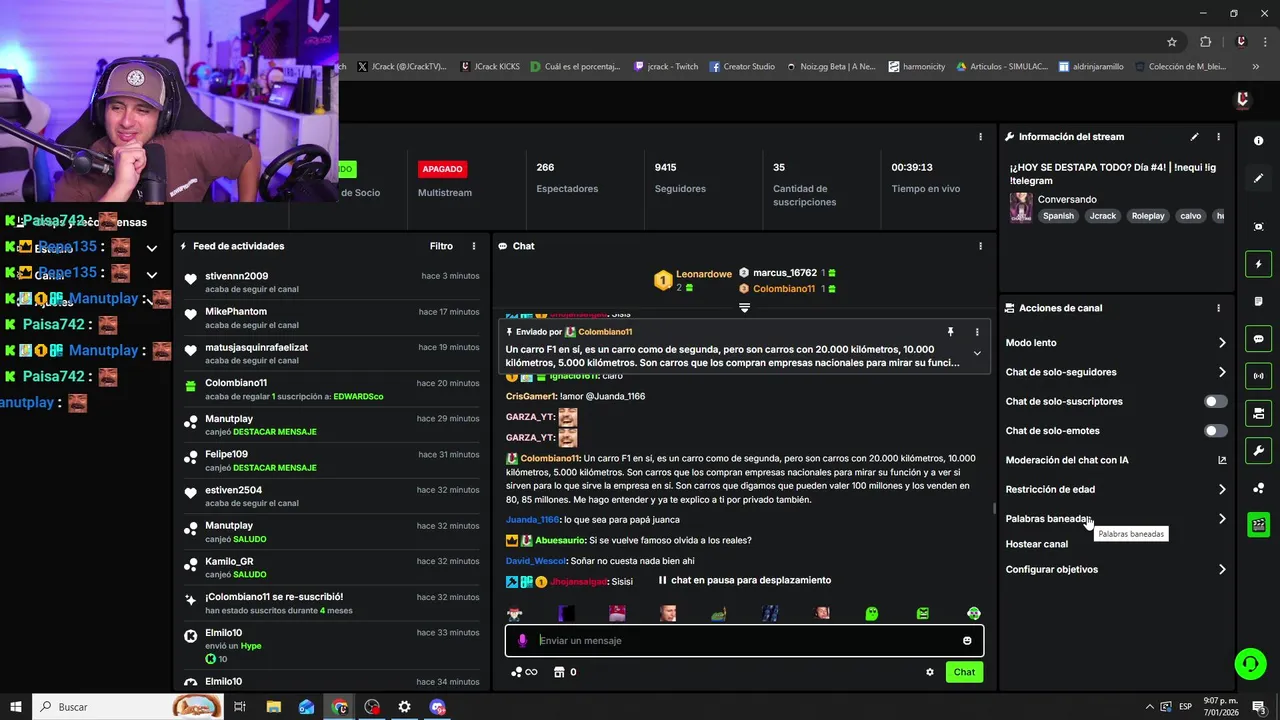Click the Spanish stream tag

point(1058,216)
